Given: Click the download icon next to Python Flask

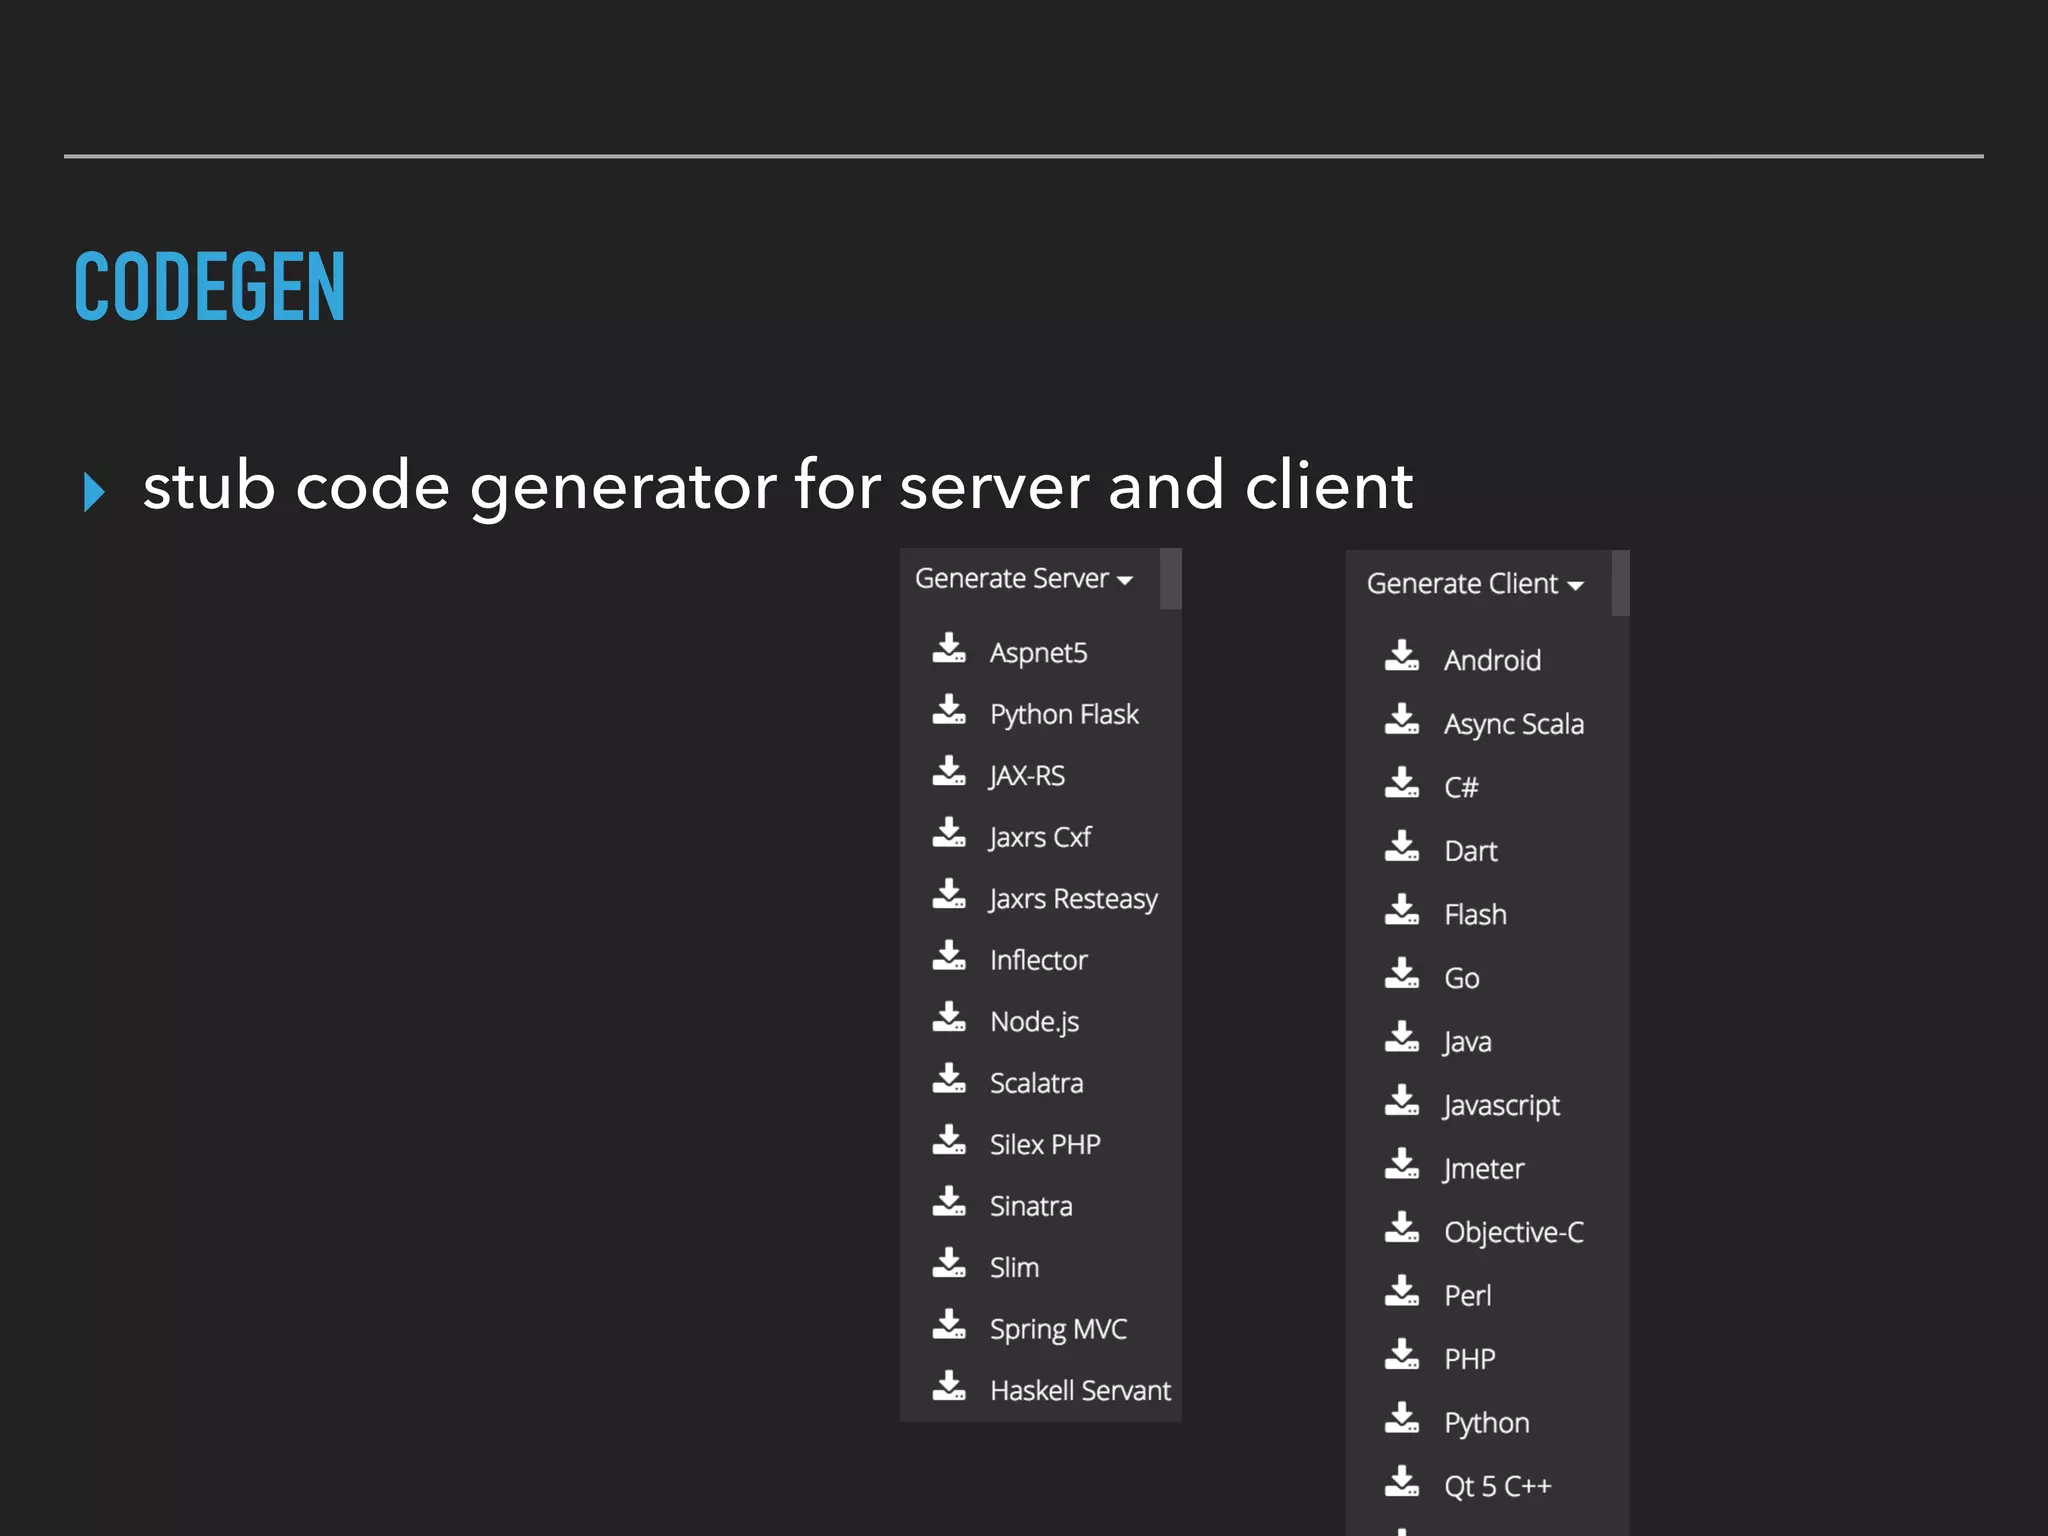Looking at the screenshot, I should point(949,710).
